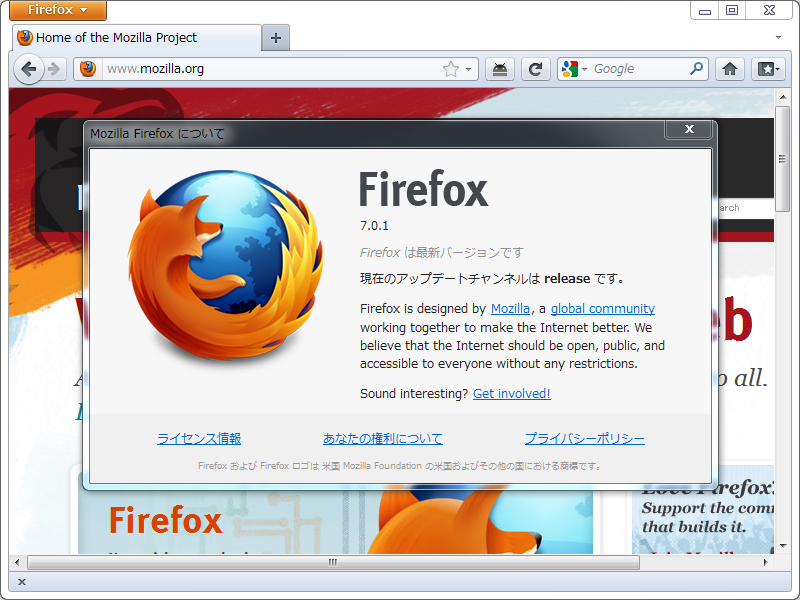Open the search engine dropdown arrow
800x600 pixels.
[582, 68]
